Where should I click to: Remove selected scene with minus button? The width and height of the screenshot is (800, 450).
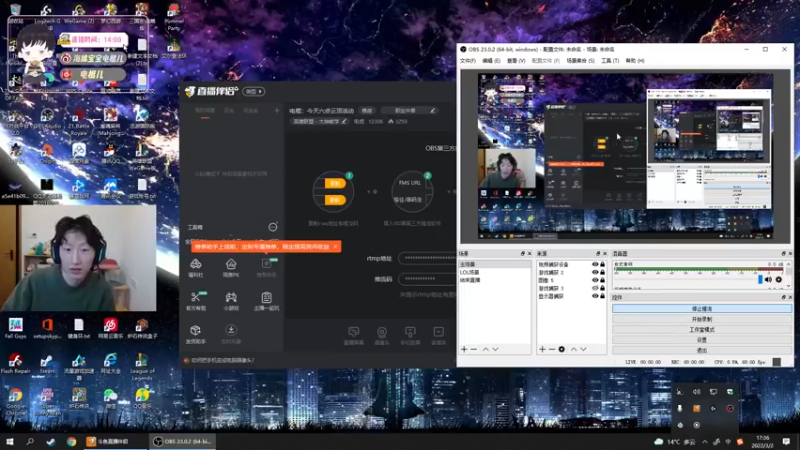(473, 349)
